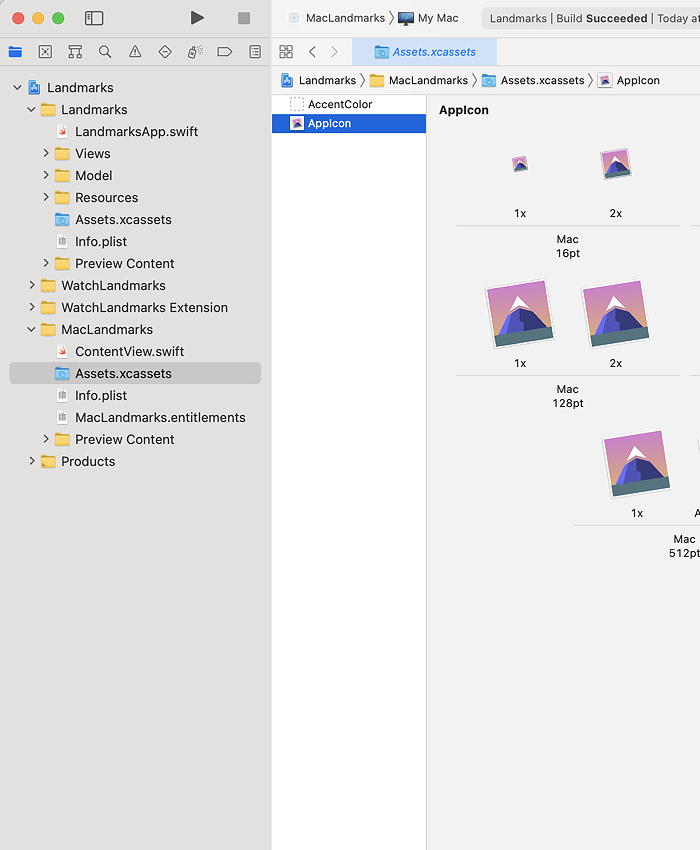
Task: Expand Preview Content under MacLandmarks
Action: 46,439
